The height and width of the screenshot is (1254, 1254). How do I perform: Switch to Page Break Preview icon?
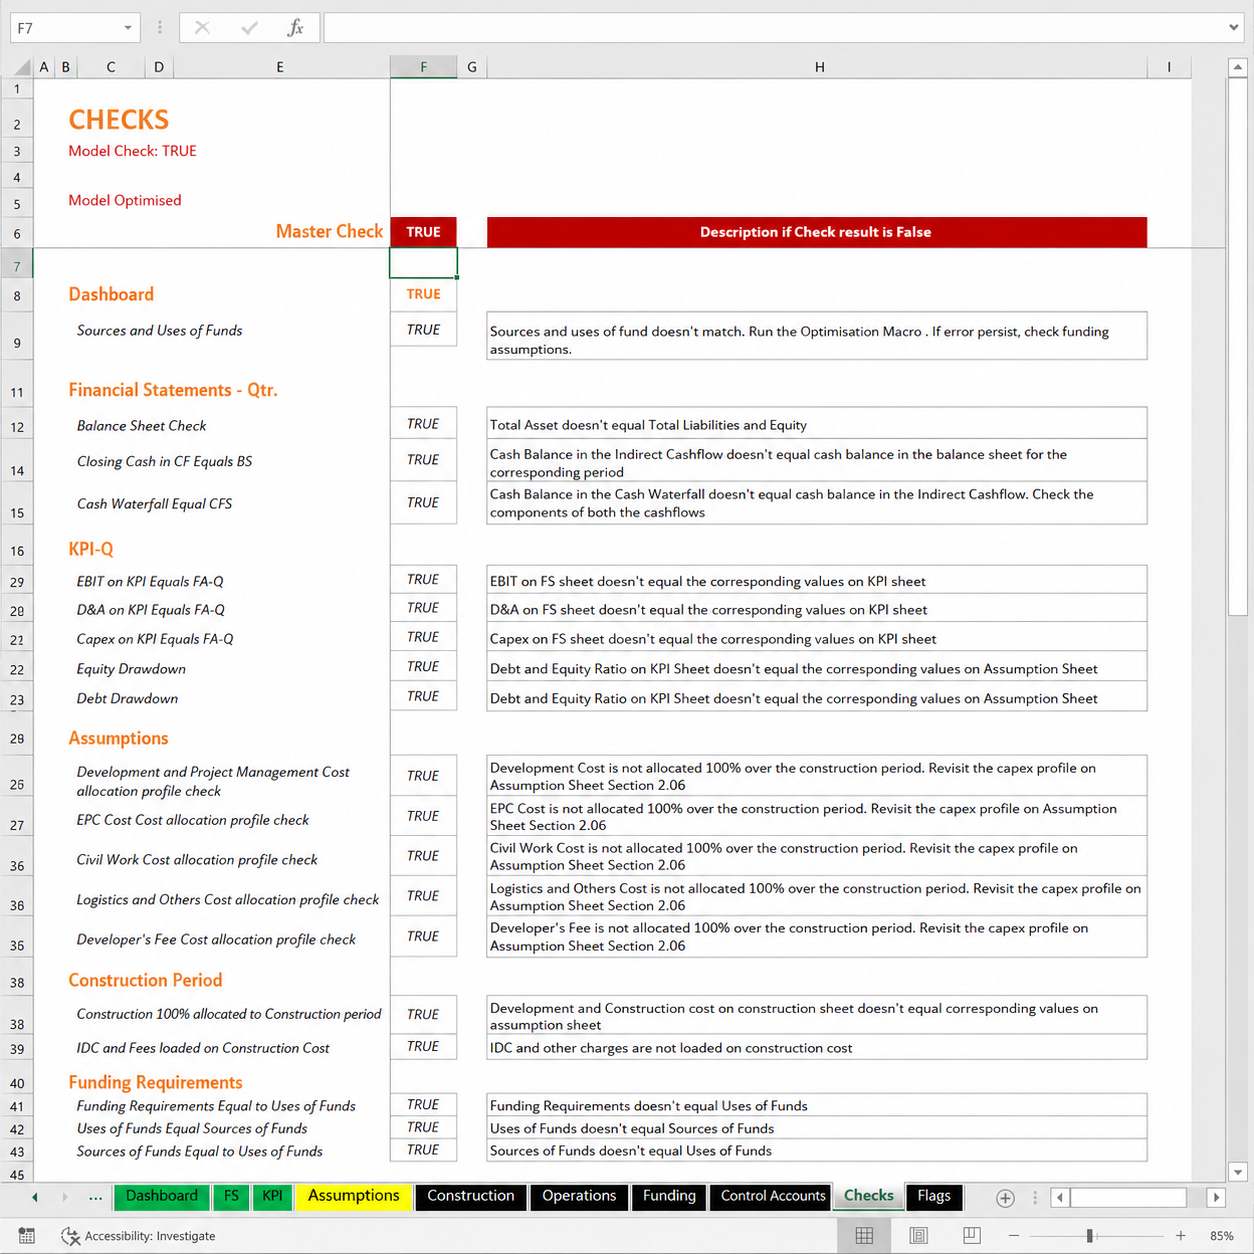971,1236
